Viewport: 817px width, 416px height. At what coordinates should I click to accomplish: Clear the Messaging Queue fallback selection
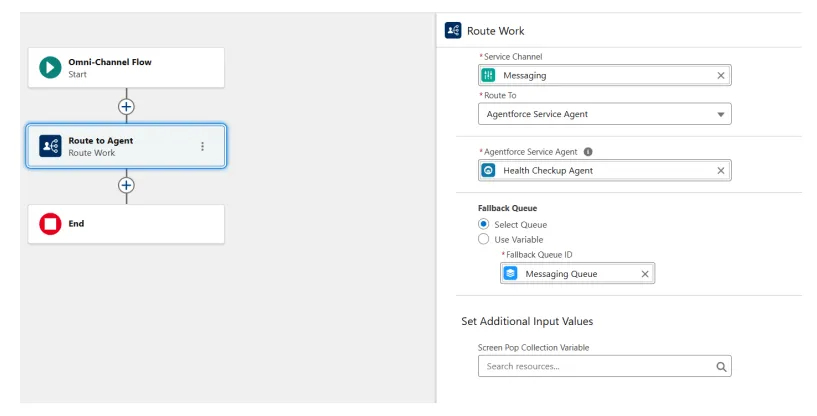click(x=645, y=274)
